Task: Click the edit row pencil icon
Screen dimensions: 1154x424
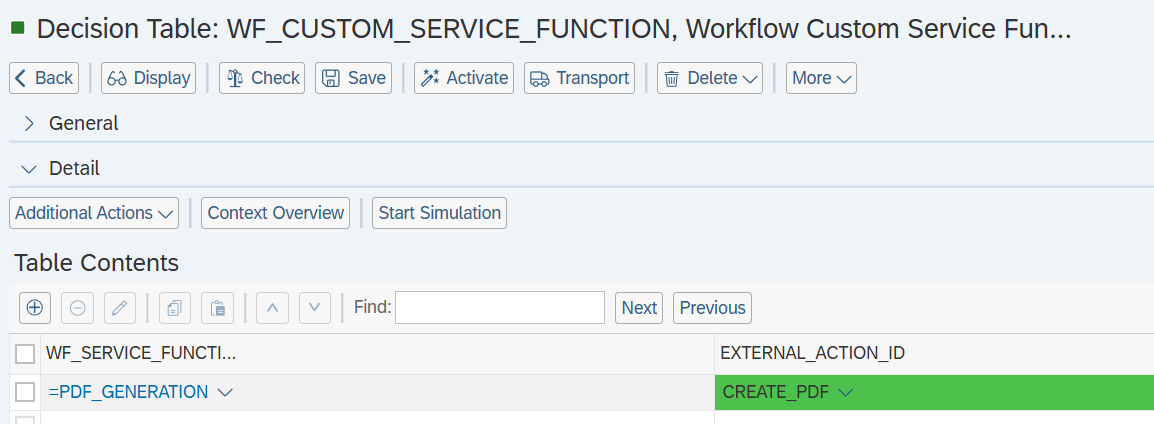Action: click(x=119, y=308)
